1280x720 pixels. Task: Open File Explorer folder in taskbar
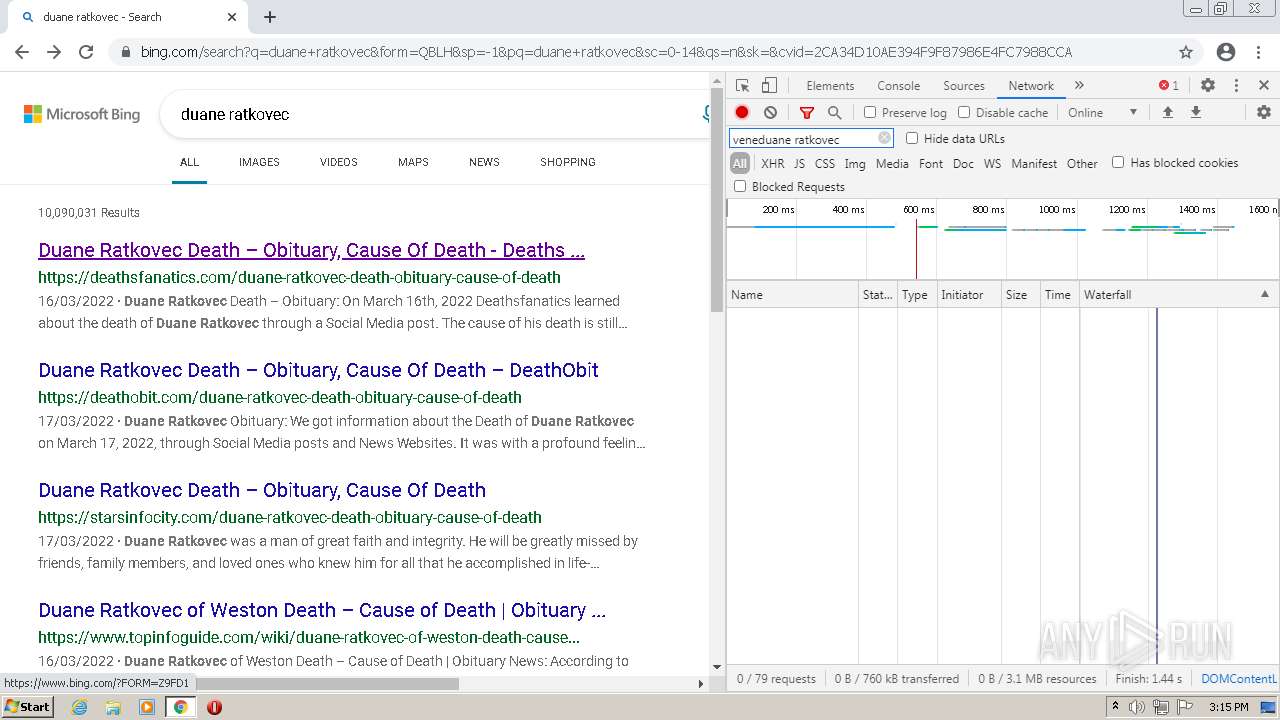point(113,707)
